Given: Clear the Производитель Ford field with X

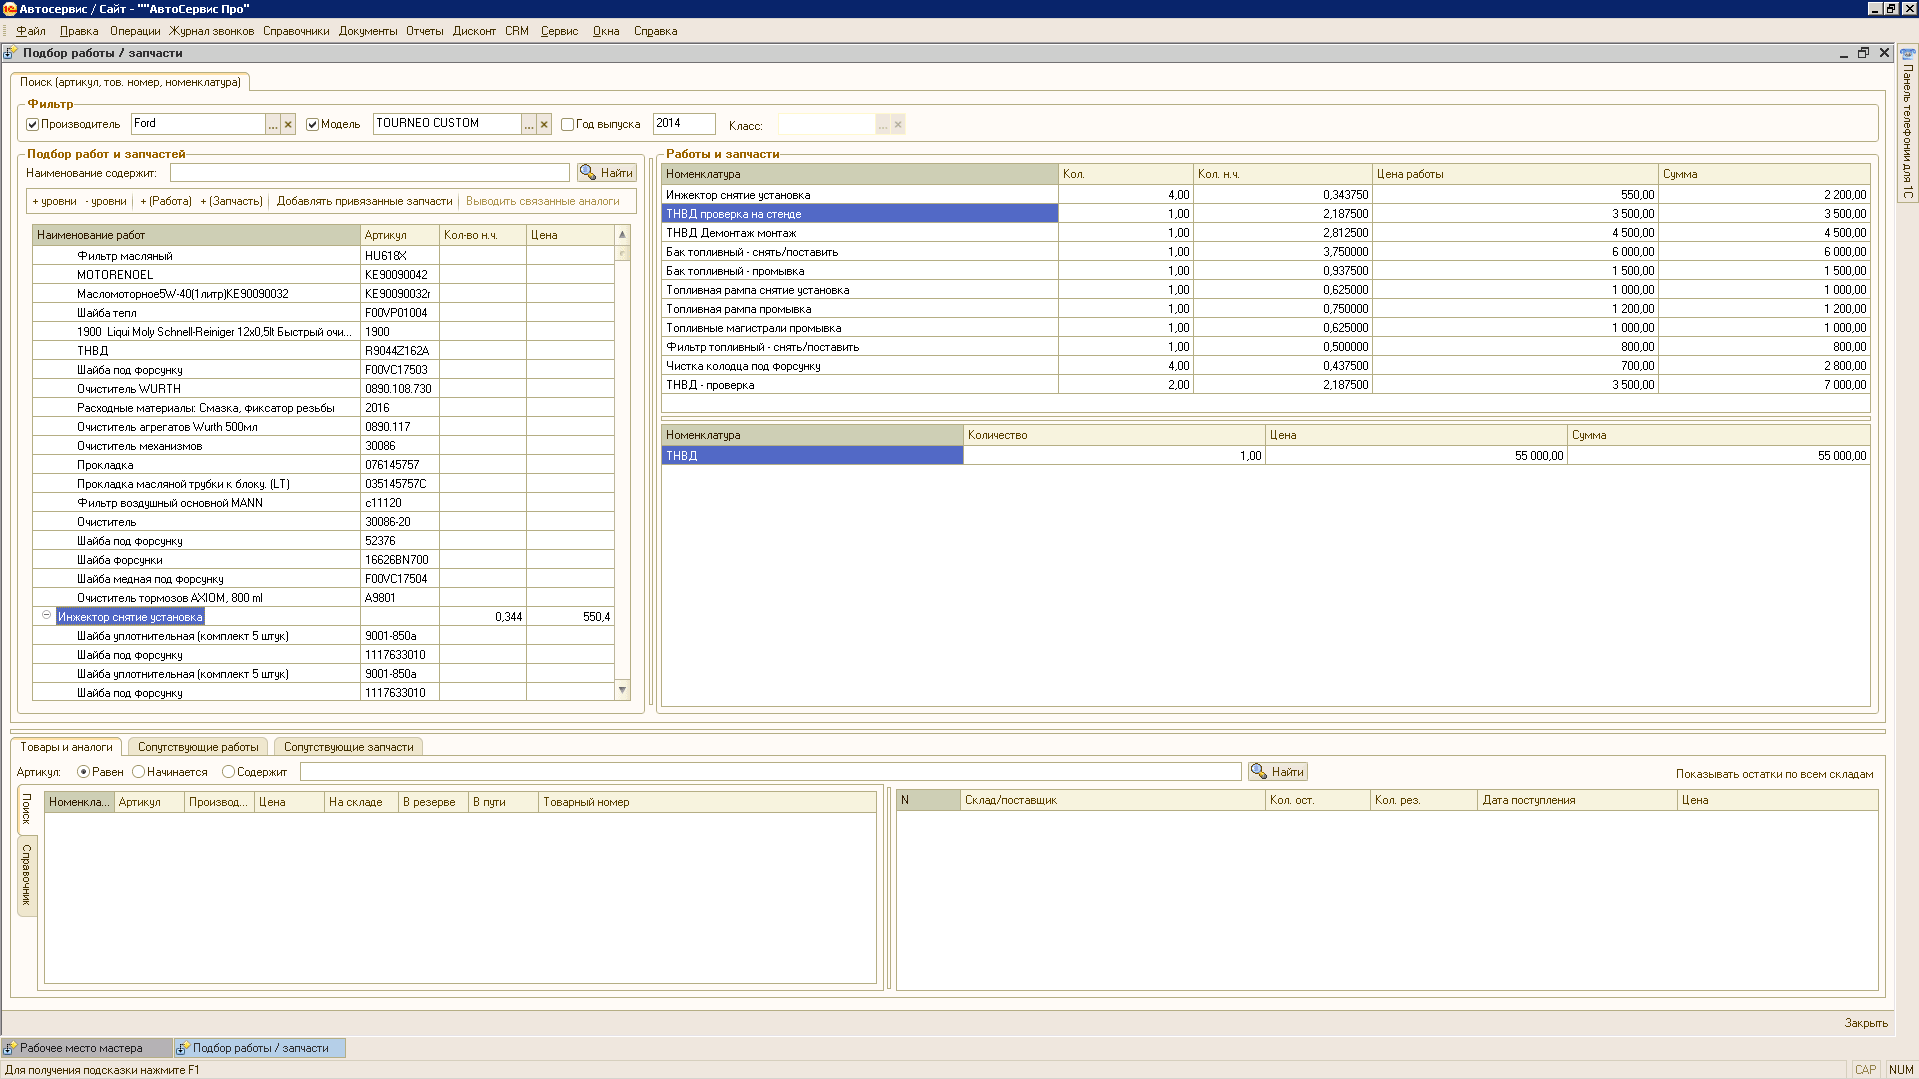Looking at the screenshot, I should 288,125.
